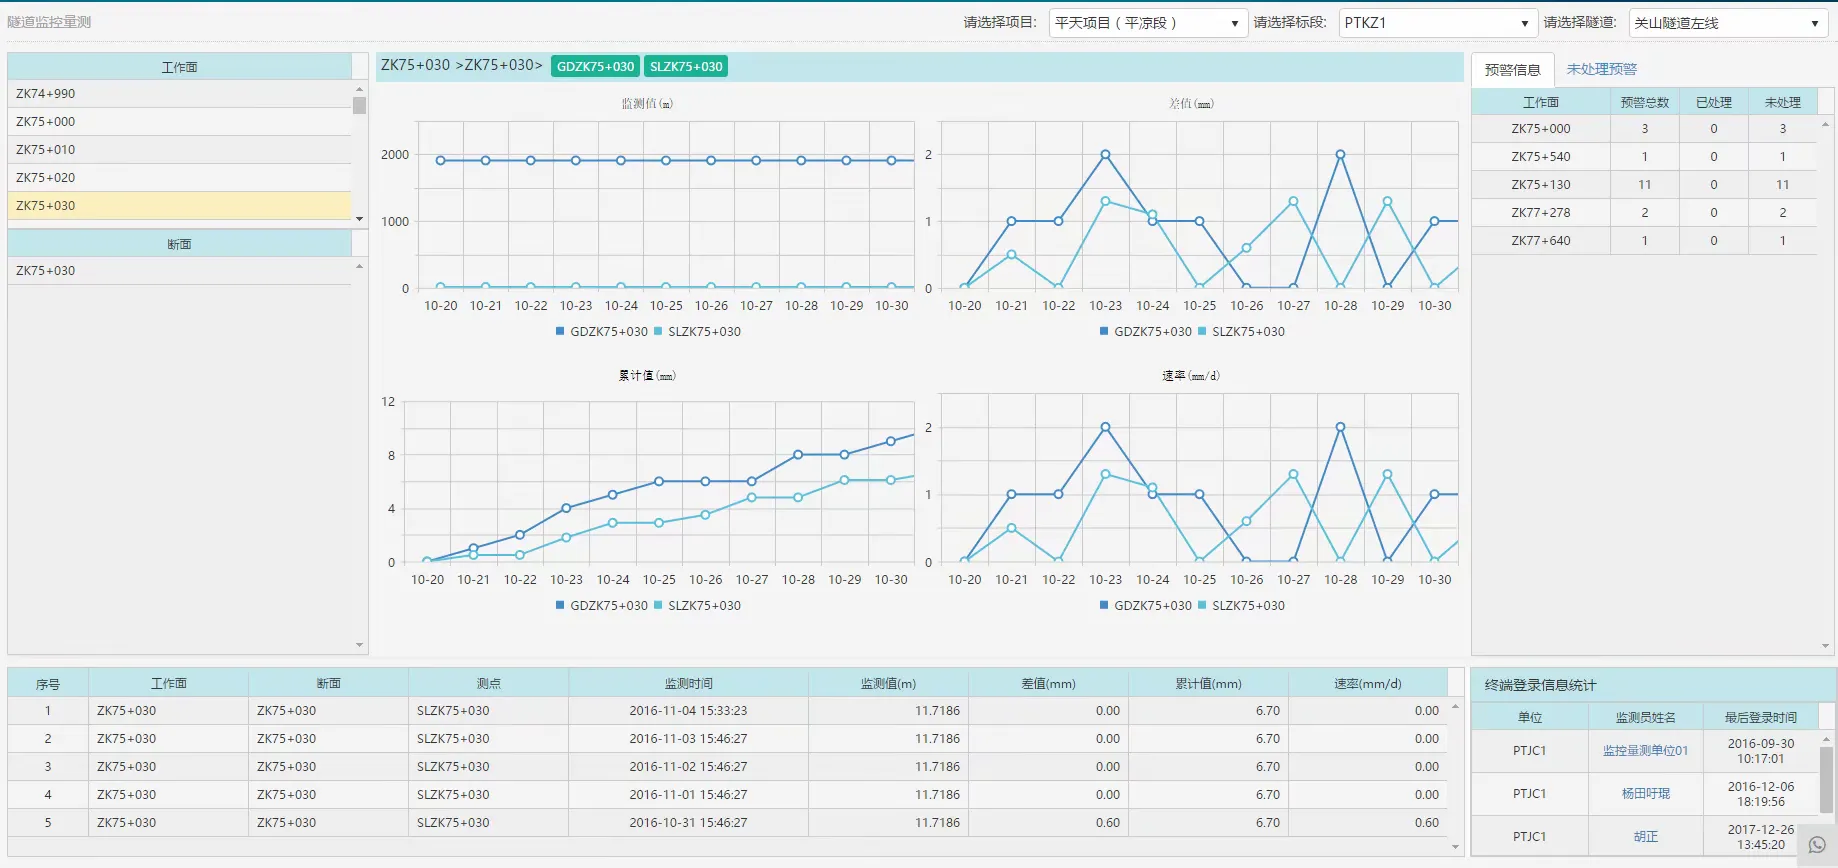Screen dimensions: 1838x868
Task: Click the 监测值(m) column header
Action: coord(888,684)
